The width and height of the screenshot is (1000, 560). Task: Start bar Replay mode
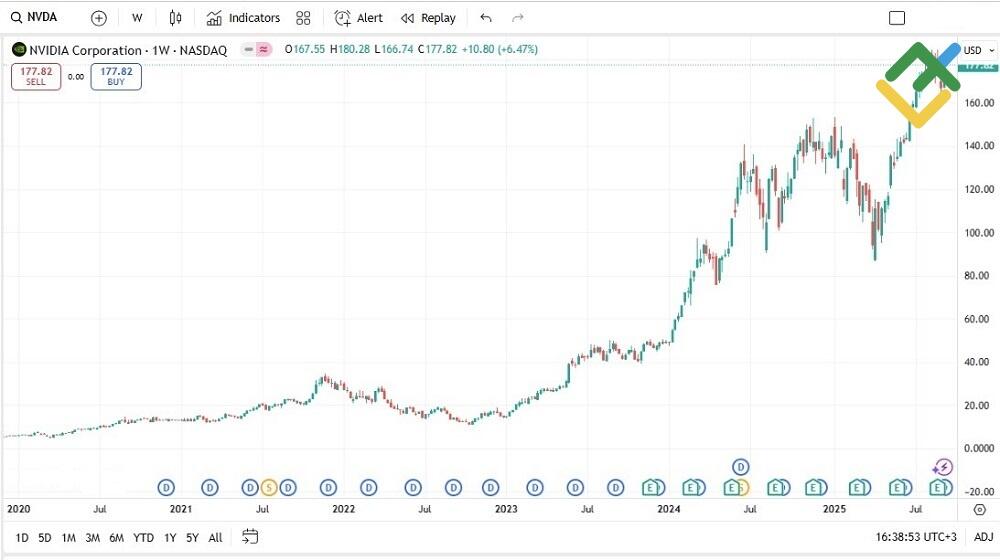pyautogui.click(x=428, y=18)
